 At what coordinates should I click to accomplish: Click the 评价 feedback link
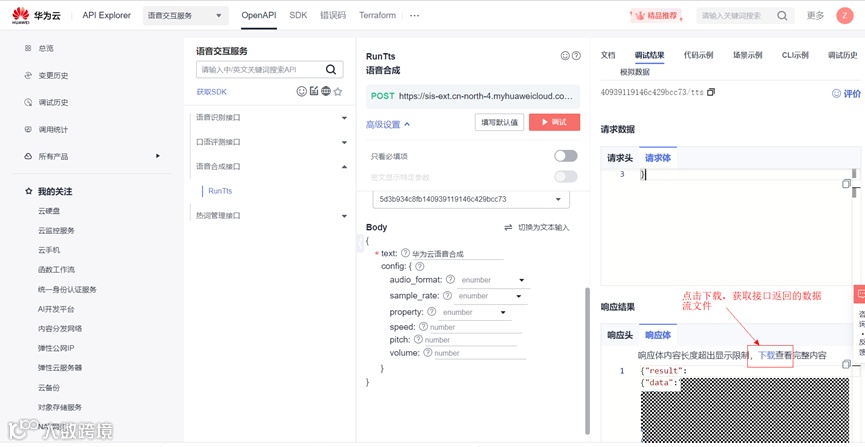[x=846, y=94]
